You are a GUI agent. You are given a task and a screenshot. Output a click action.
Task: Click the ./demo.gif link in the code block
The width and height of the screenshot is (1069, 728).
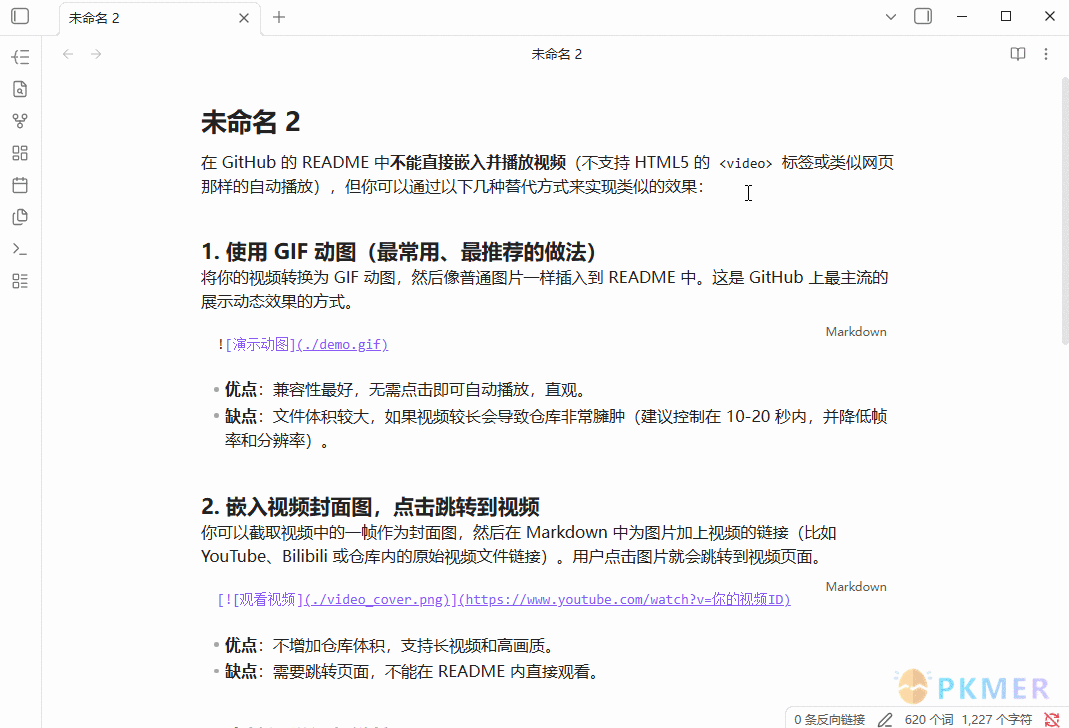coord(343,345)
